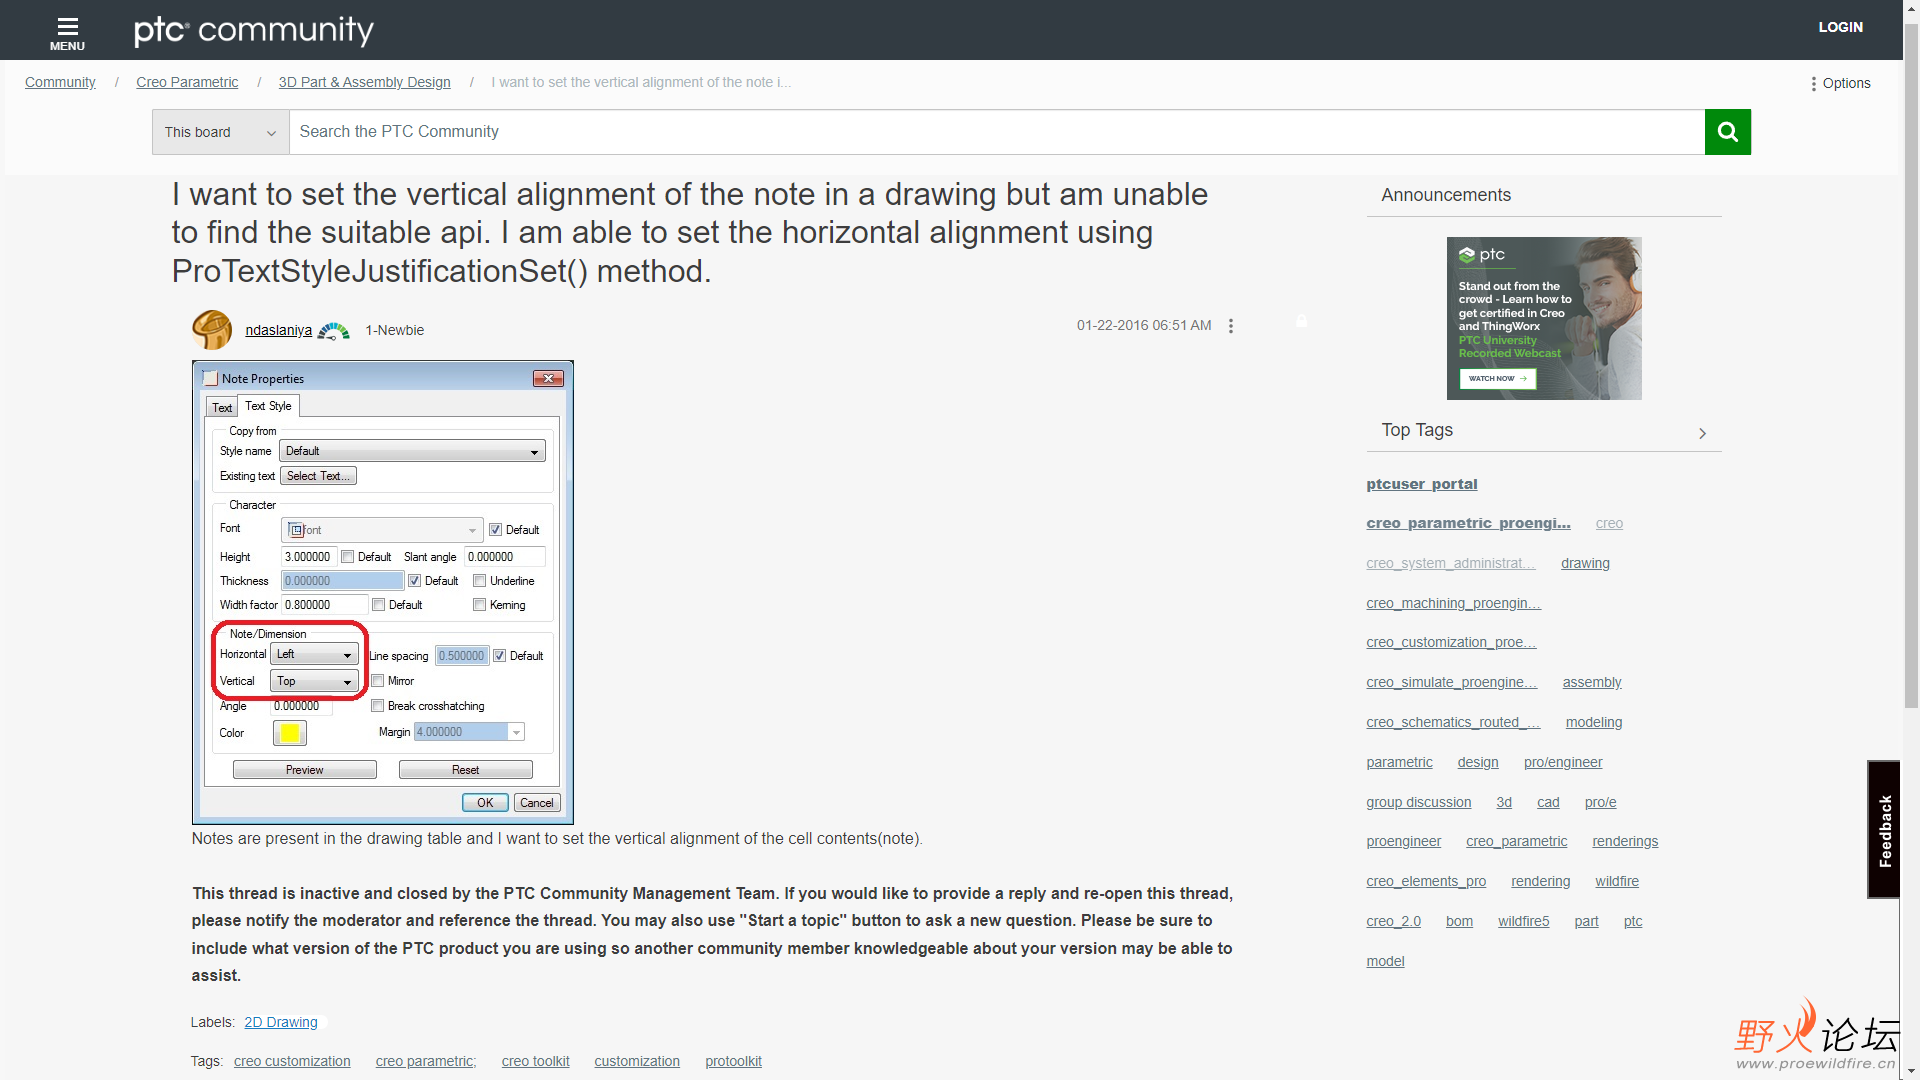Click ndaslaniya's user avatar
This screenshot has width=1920, height=1080.
click(212, 330)
